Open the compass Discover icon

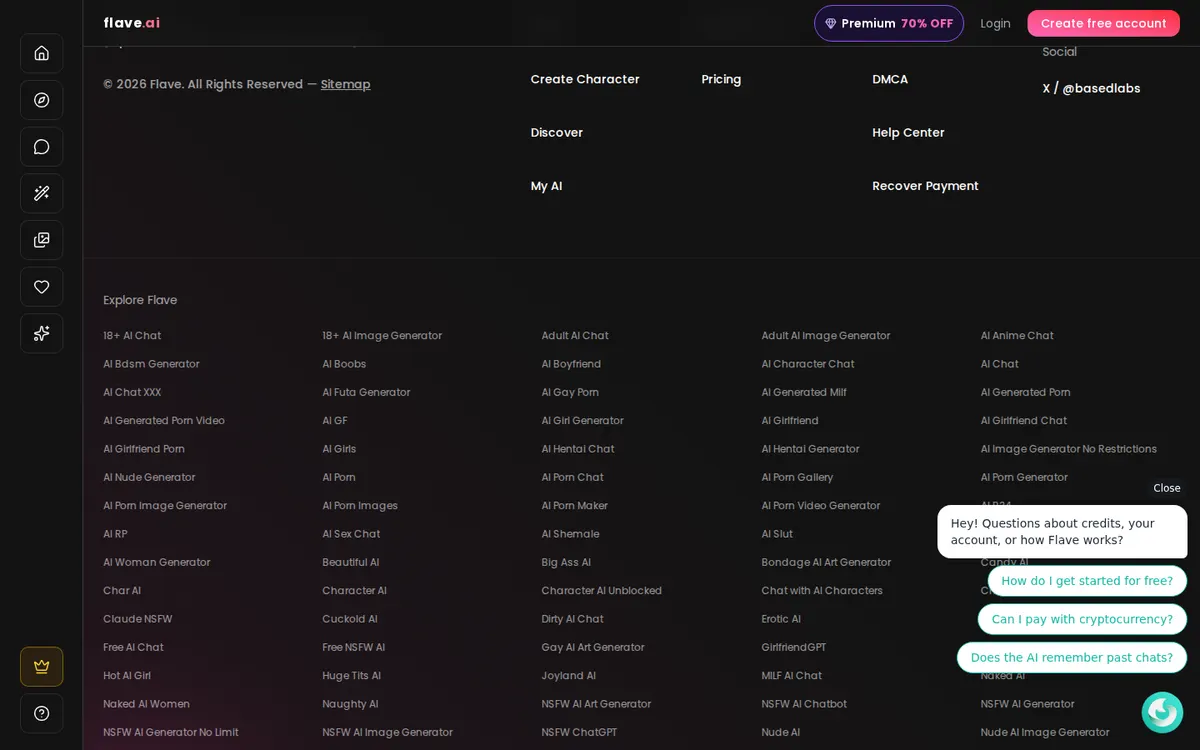[x=41, y=100]
